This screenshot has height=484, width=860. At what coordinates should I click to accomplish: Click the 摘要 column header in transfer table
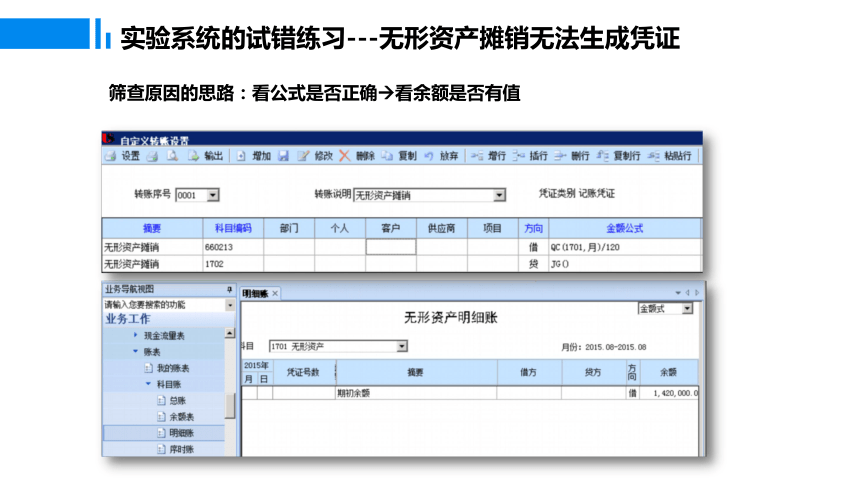click(x=152, y=228)
